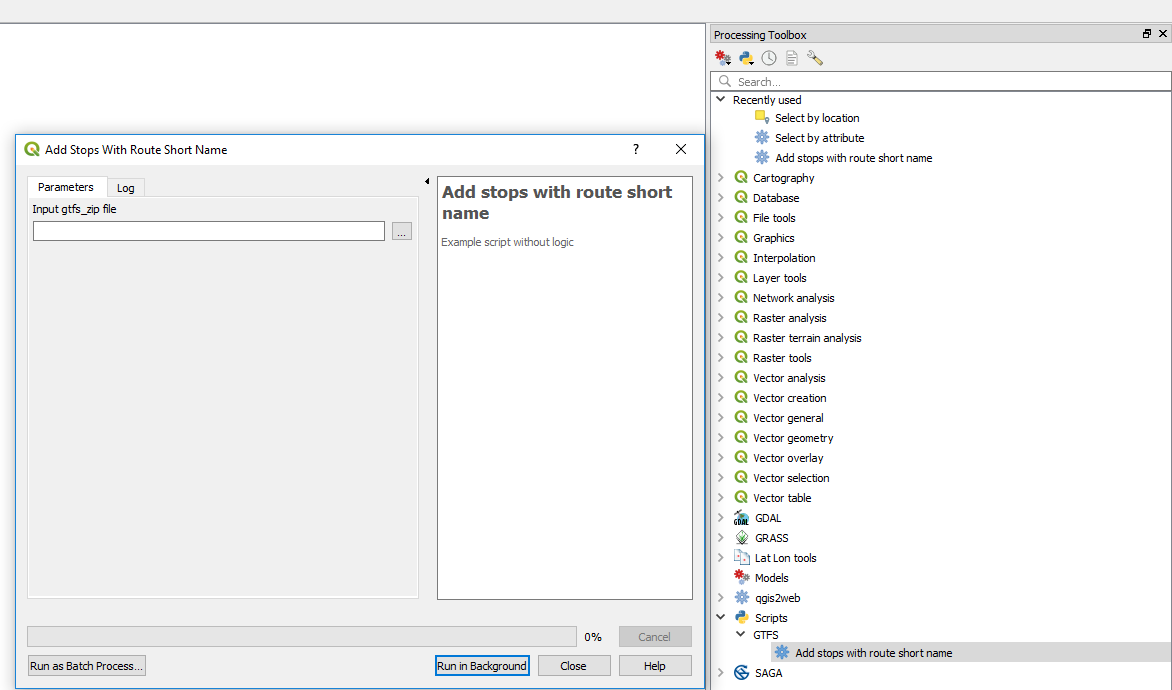Click the dialog question mark help icon
This screenshot has width=1172, height=690.
click(635, 149)
